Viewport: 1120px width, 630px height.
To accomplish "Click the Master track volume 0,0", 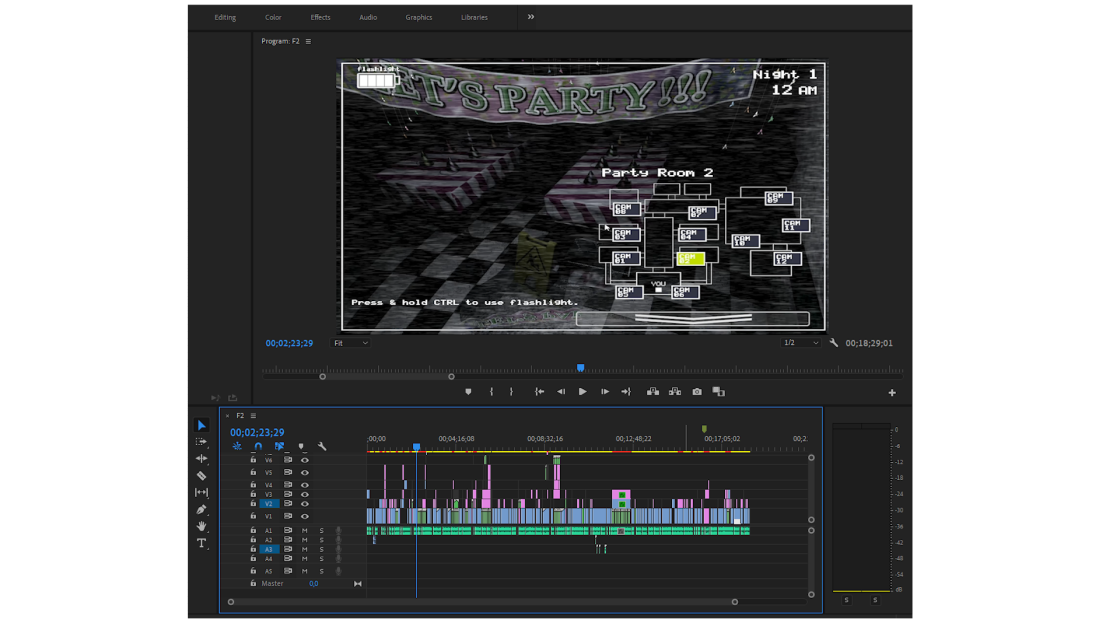I will point(314,584).
